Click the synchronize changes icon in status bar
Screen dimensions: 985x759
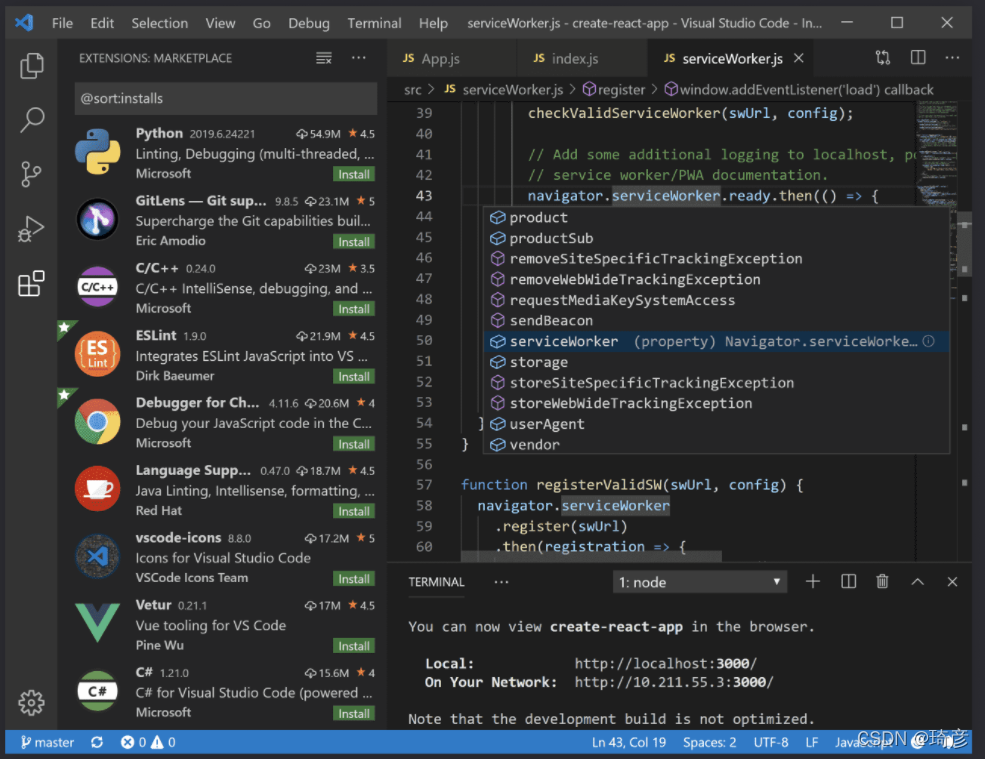pyautogui.click(x=97, y=742)
